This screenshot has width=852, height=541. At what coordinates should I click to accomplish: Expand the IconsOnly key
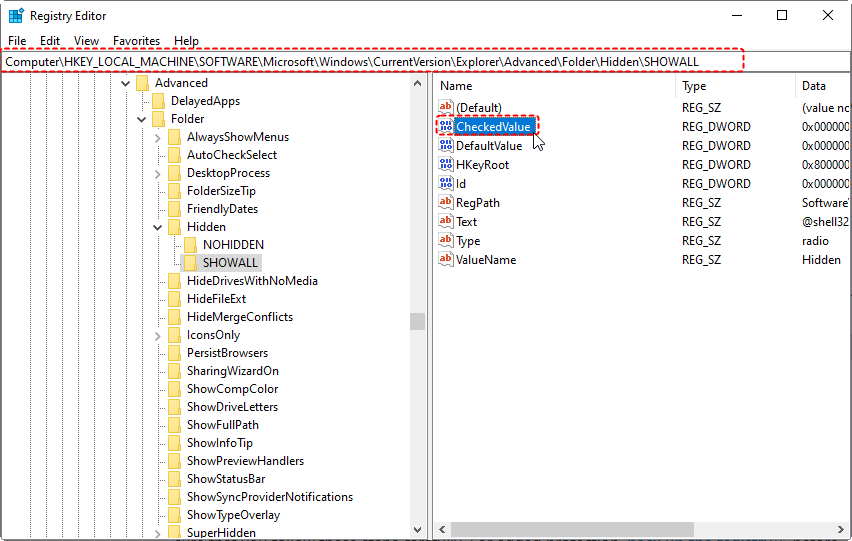coord(158,335)
